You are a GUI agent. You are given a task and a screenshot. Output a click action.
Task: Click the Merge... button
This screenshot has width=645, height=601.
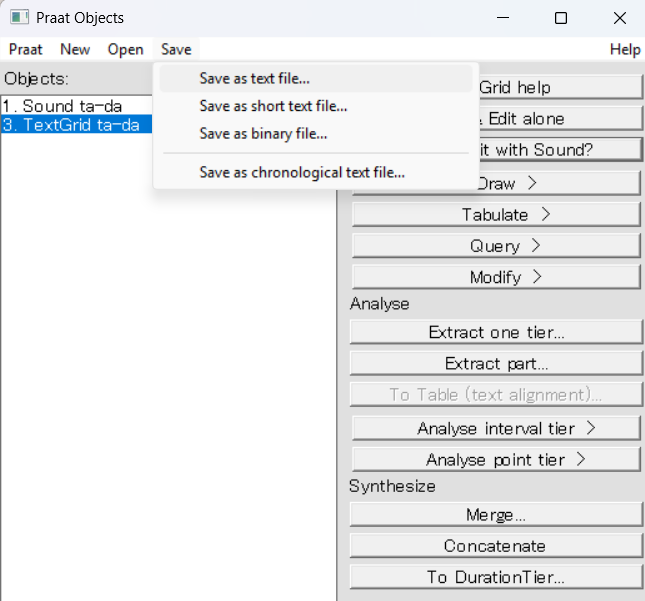496,515
